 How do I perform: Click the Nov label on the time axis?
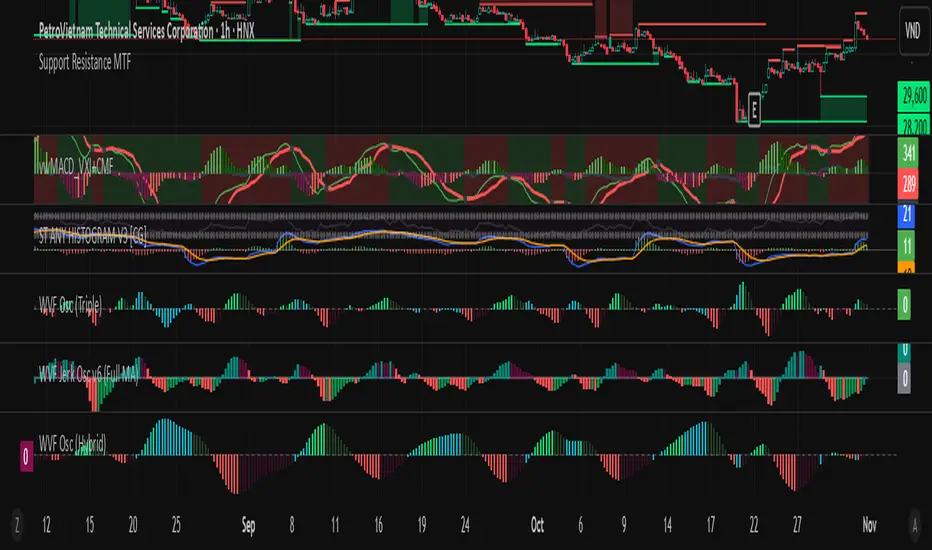coord(870,525)
